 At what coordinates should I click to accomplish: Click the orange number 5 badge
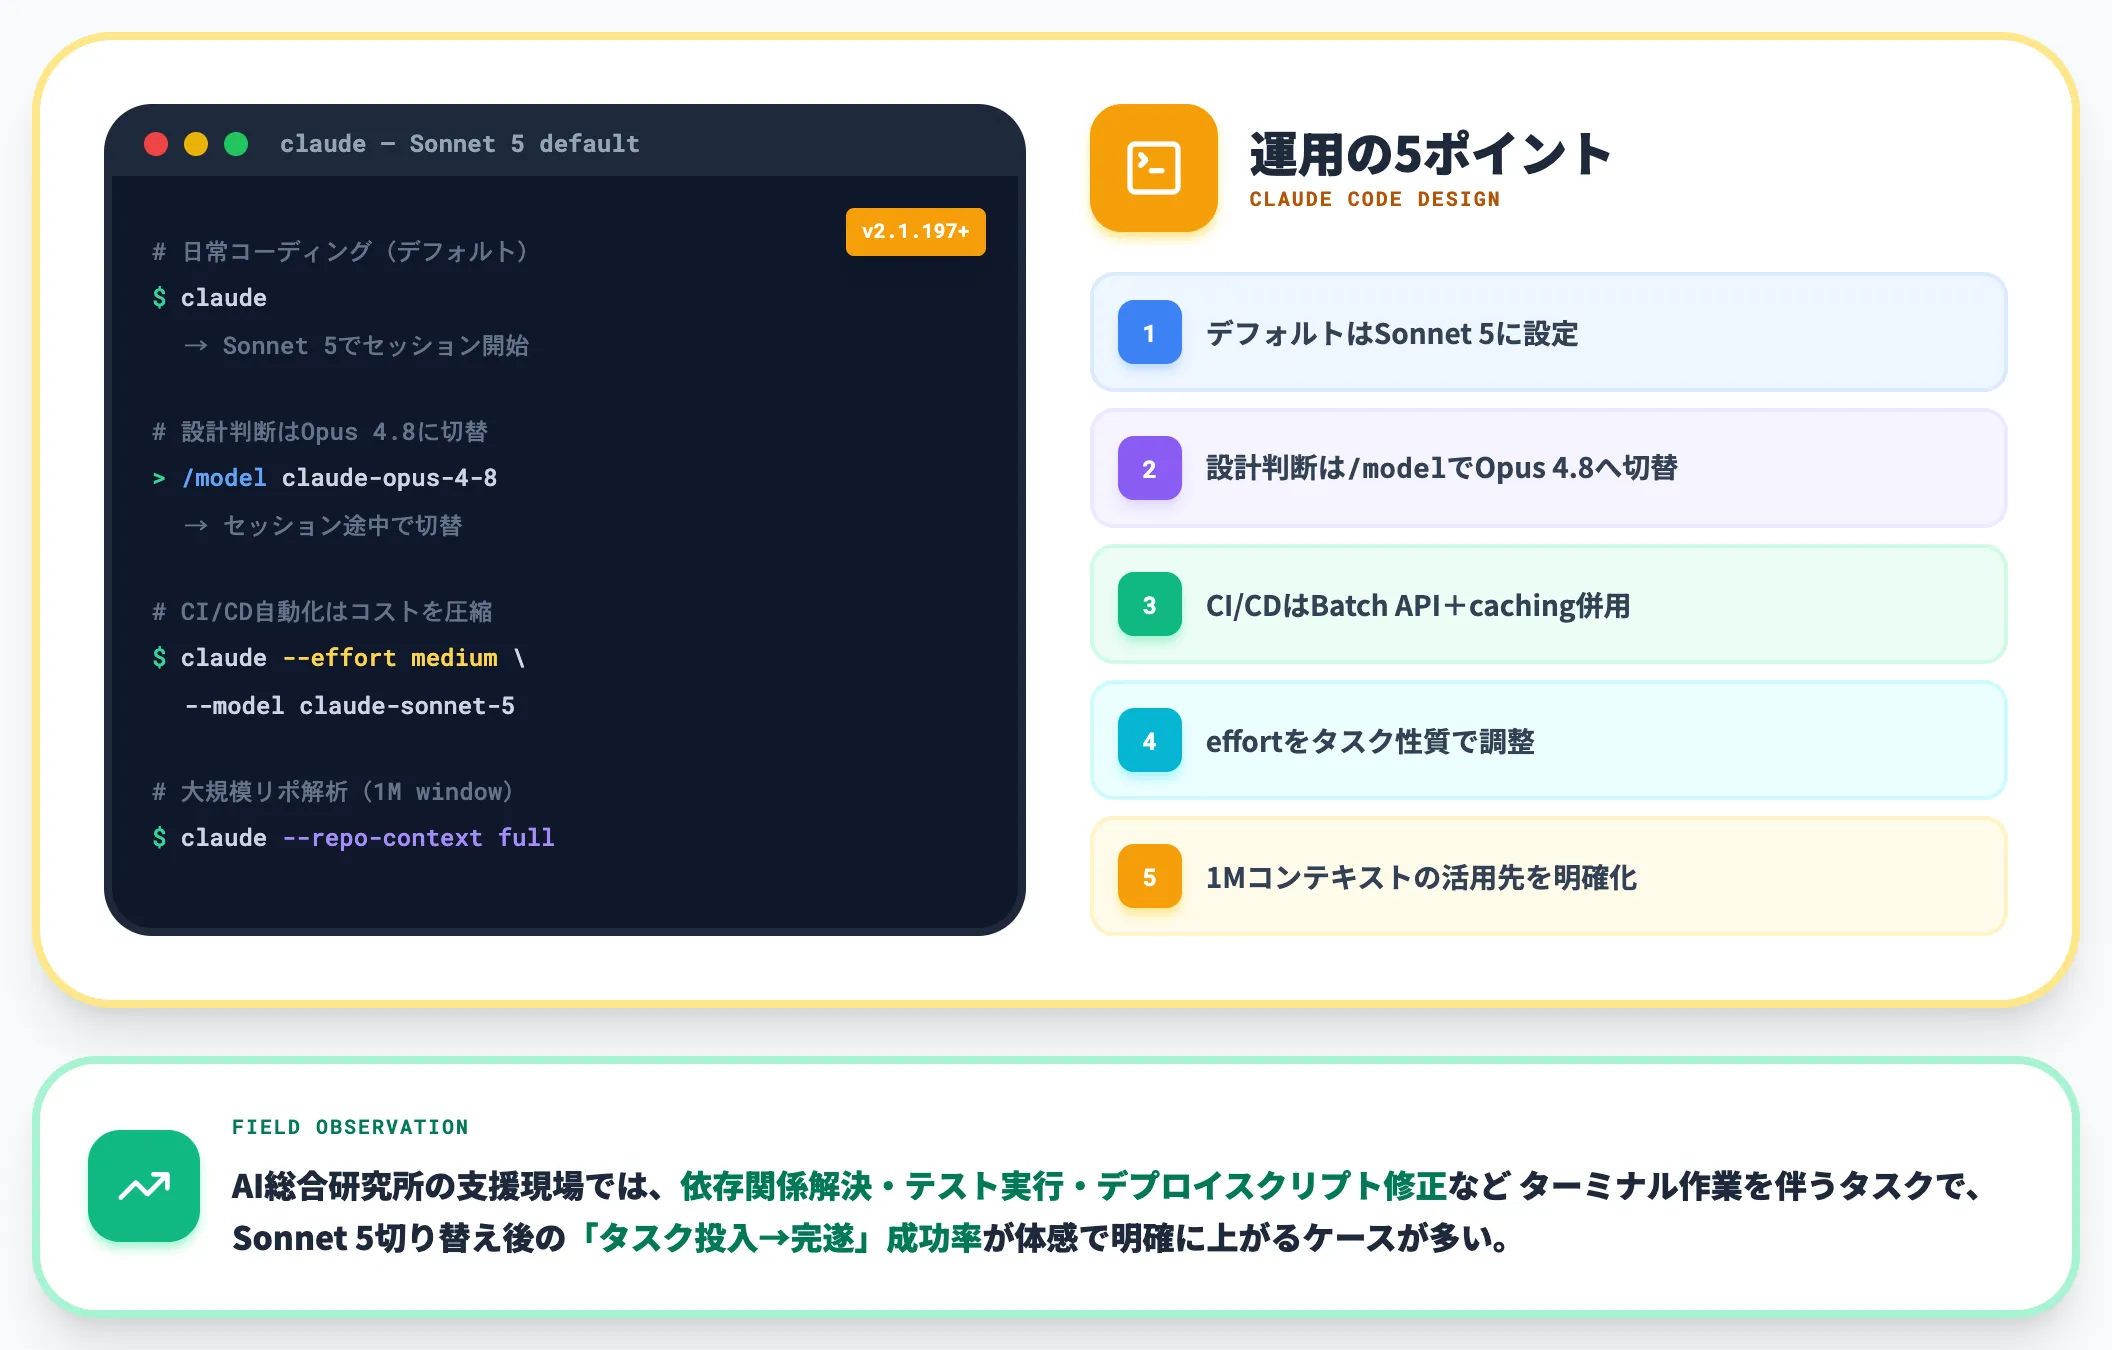pos(1149,876)
